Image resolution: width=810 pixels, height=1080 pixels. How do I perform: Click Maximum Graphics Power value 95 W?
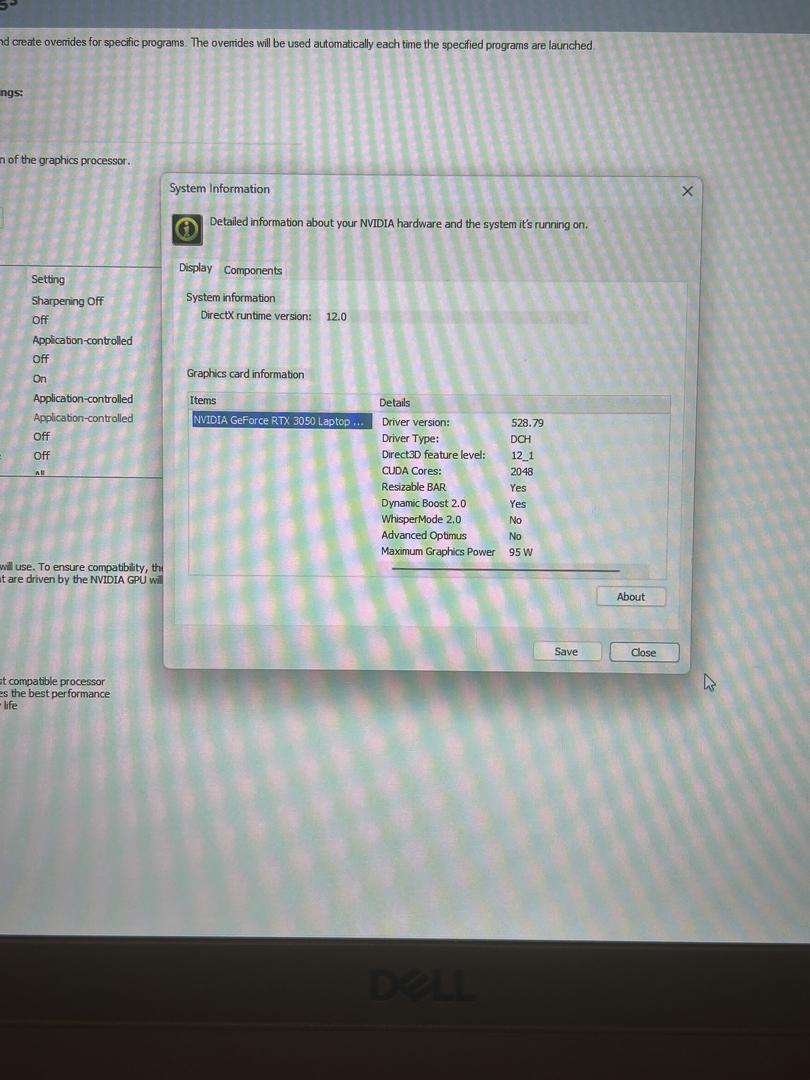coord(521,552)
